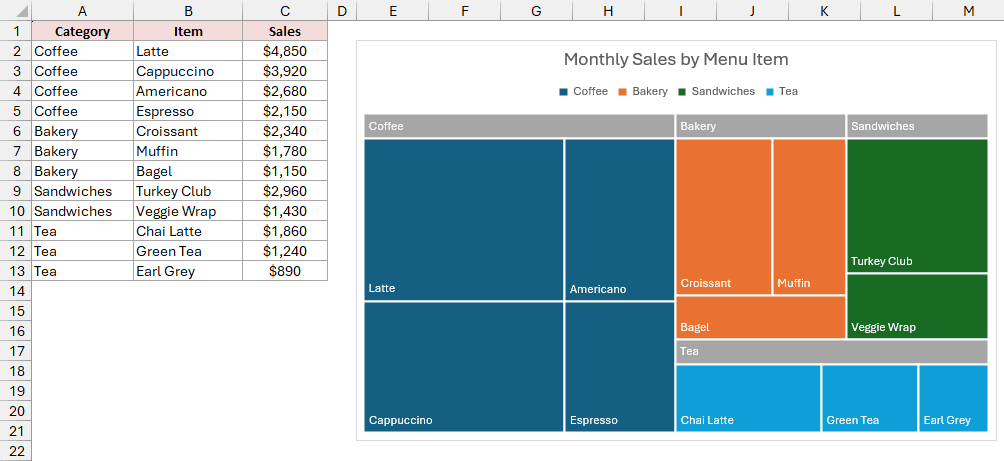Click the Item header cell
The width and height of the screenshot is (1004, 461).
tap(188, 31)
